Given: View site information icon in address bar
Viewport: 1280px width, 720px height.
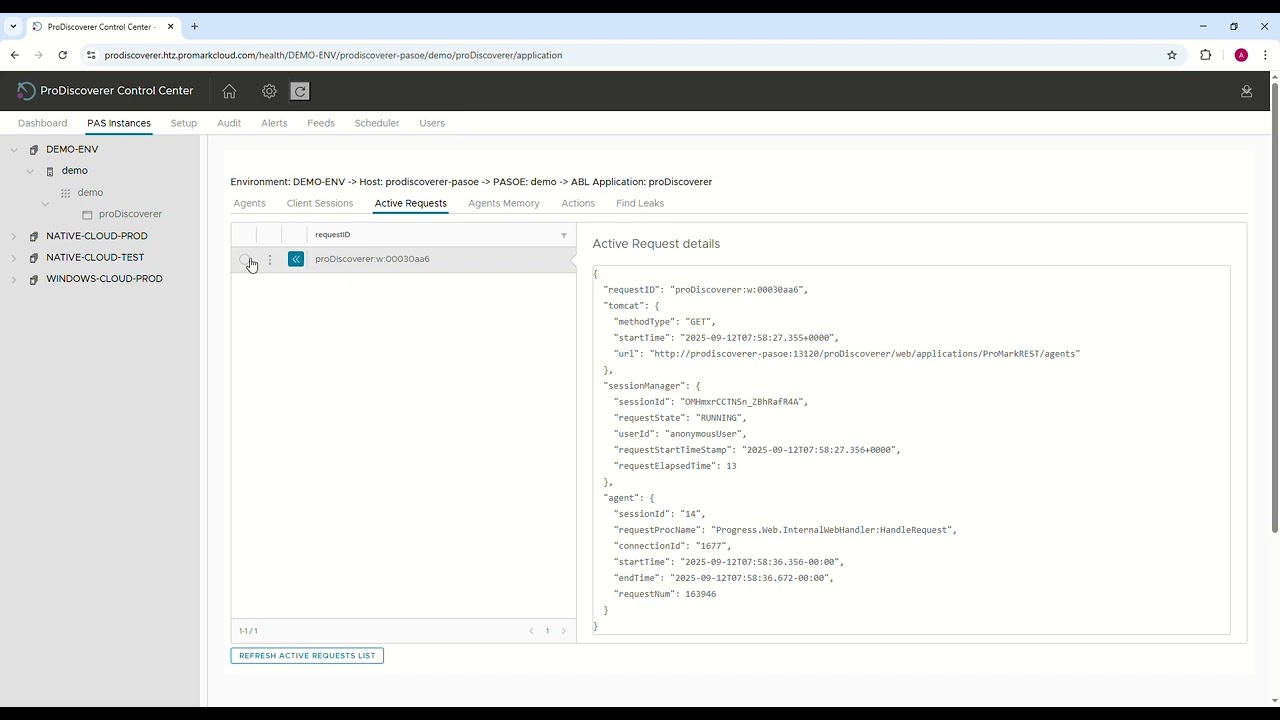Looking at the screenshot, I should click(91, 55).
